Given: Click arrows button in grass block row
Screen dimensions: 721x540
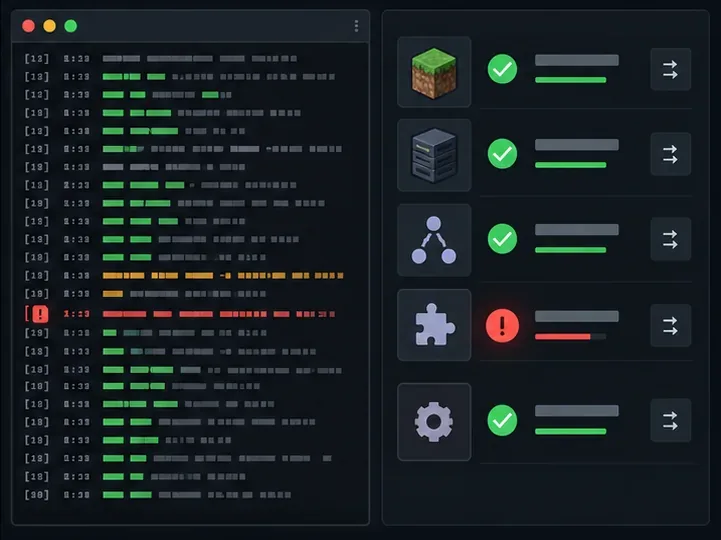Looking at the screenshot, I should coord(670,69).
